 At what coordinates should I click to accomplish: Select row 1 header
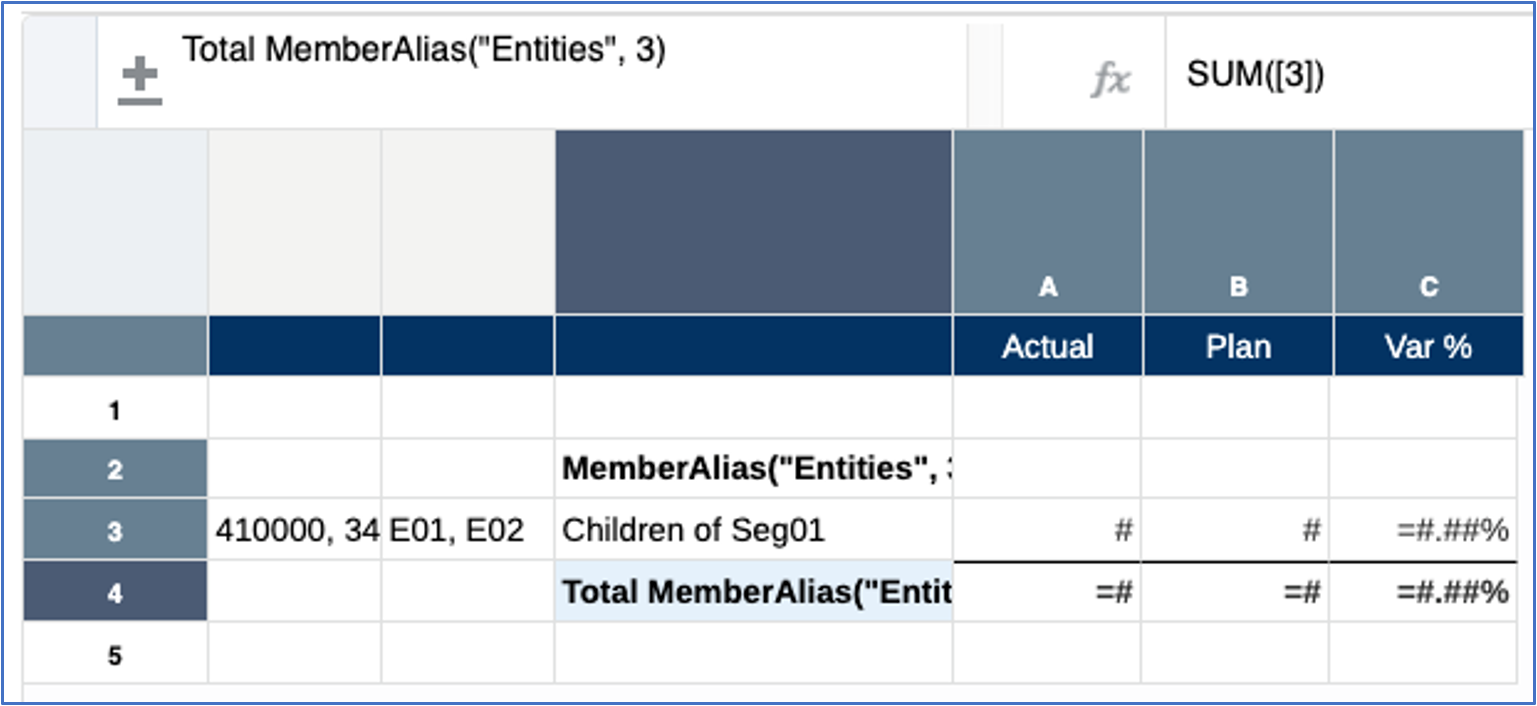[x=114, y=410]
